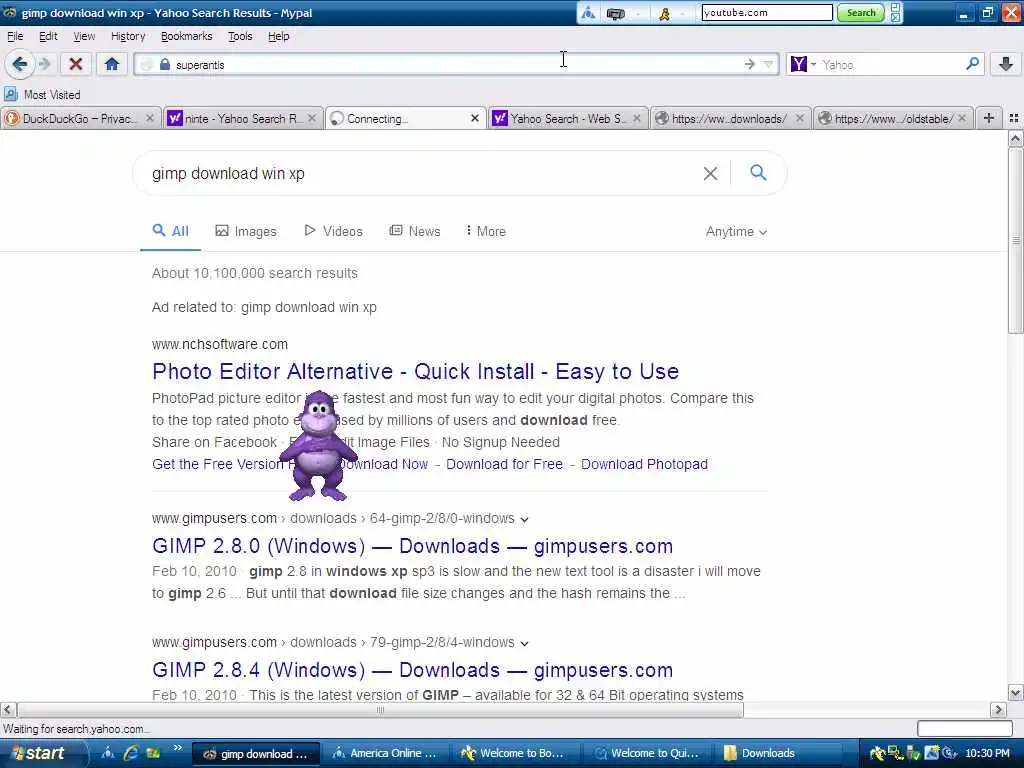The width and height of the screenshot is (1024, 768).
Task: Click the AIM running man icon
Action: pyautogui.click(x=664, y=13)
